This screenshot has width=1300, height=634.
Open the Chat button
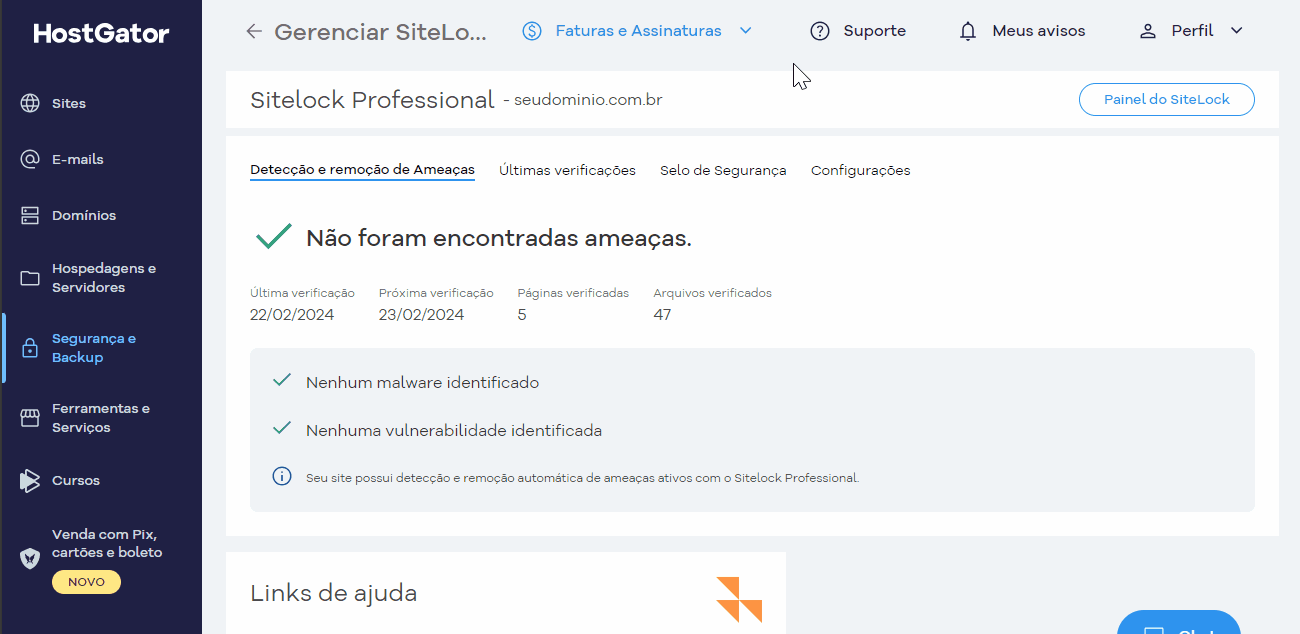coord(1178,623)
